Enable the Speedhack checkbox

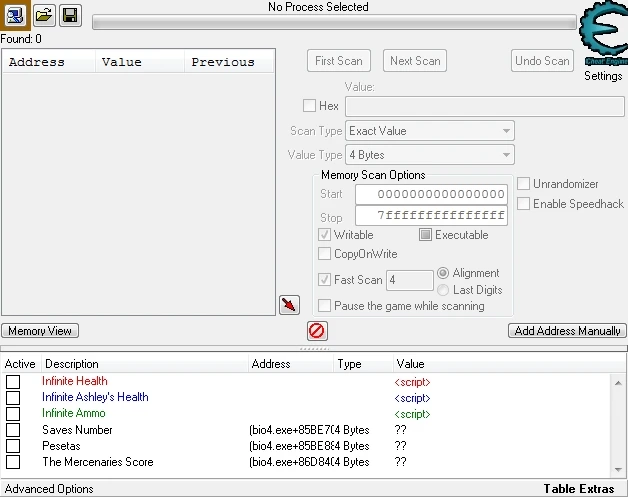[x=523, y=203]
